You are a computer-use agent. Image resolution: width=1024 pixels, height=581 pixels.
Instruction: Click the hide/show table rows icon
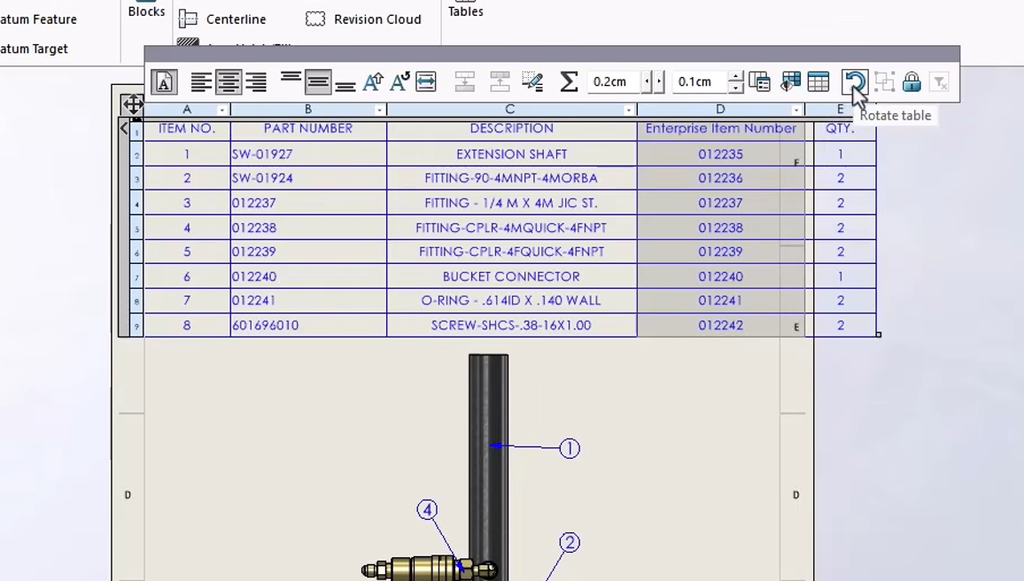pyautogui.click(x=790, y=82)
